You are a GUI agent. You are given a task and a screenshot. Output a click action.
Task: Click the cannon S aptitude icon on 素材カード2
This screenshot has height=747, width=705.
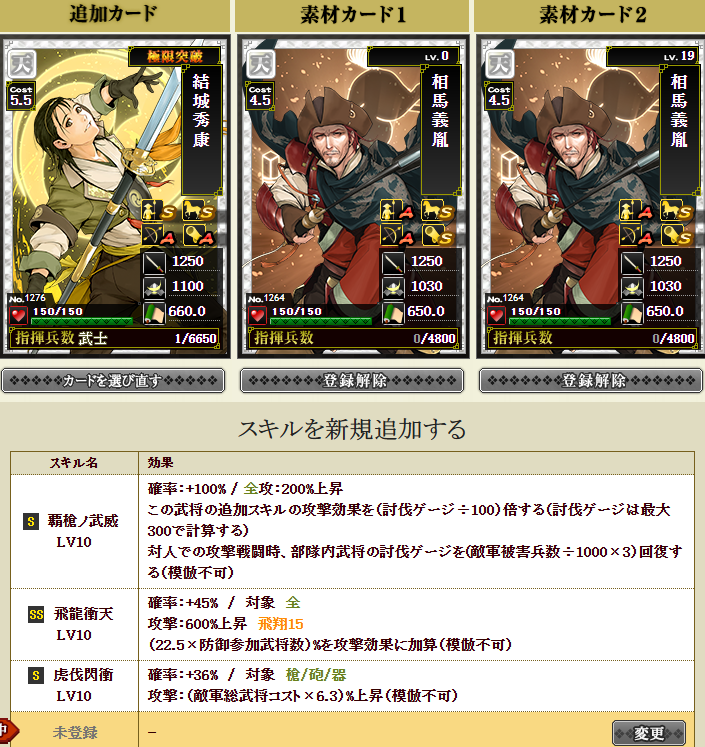tap(677, 235)
